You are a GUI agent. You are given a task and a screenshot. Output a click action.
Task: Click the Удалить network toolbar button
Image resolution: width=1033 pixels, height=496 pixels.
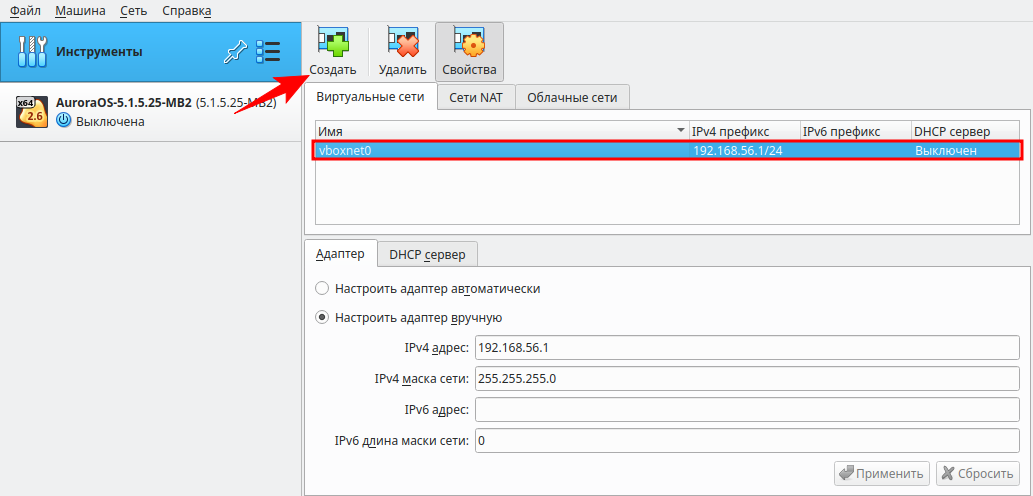[x=403, y=51]
